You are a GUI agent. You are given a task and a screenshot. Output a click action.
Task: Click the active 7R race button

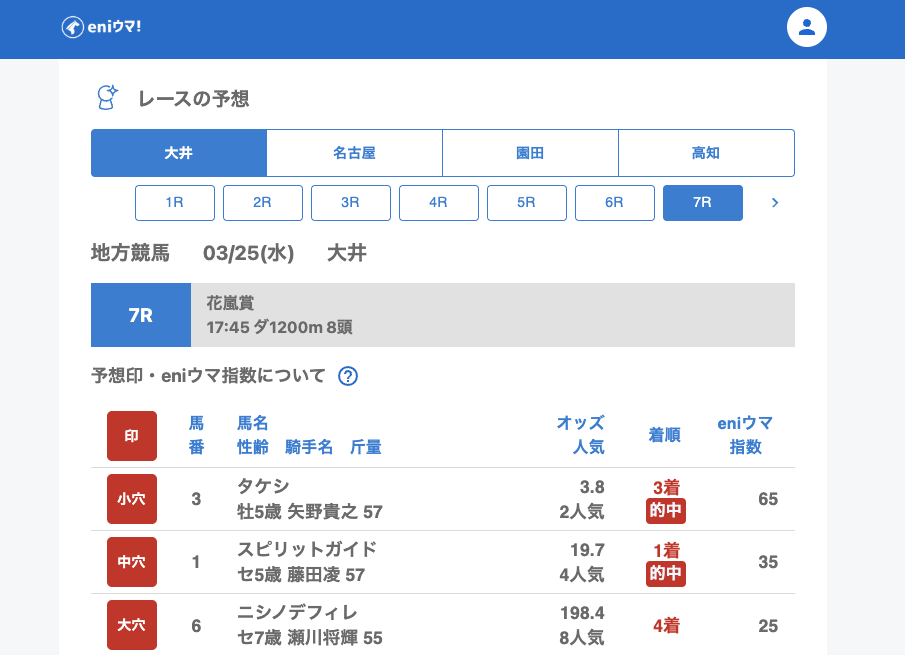pyautogui.click(x=703, y=203)
